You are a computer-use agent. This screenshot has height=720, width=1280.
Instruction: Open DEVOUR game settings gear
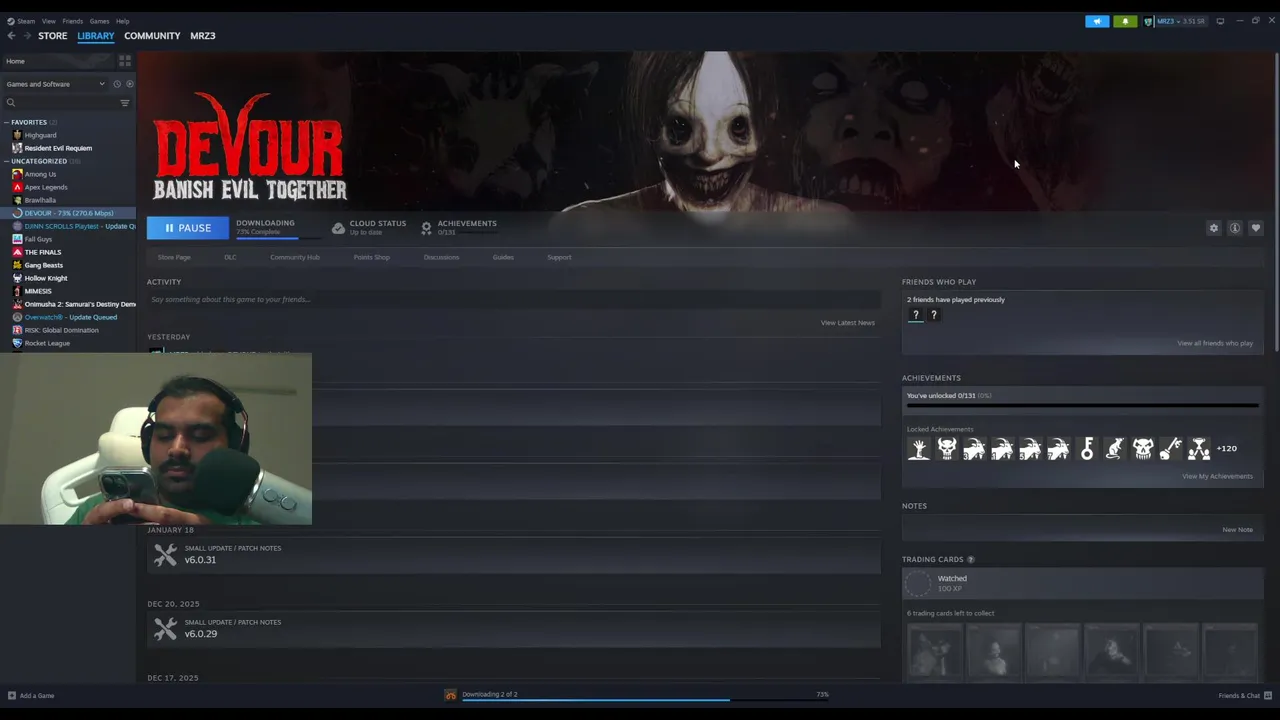coord(1214,228)
